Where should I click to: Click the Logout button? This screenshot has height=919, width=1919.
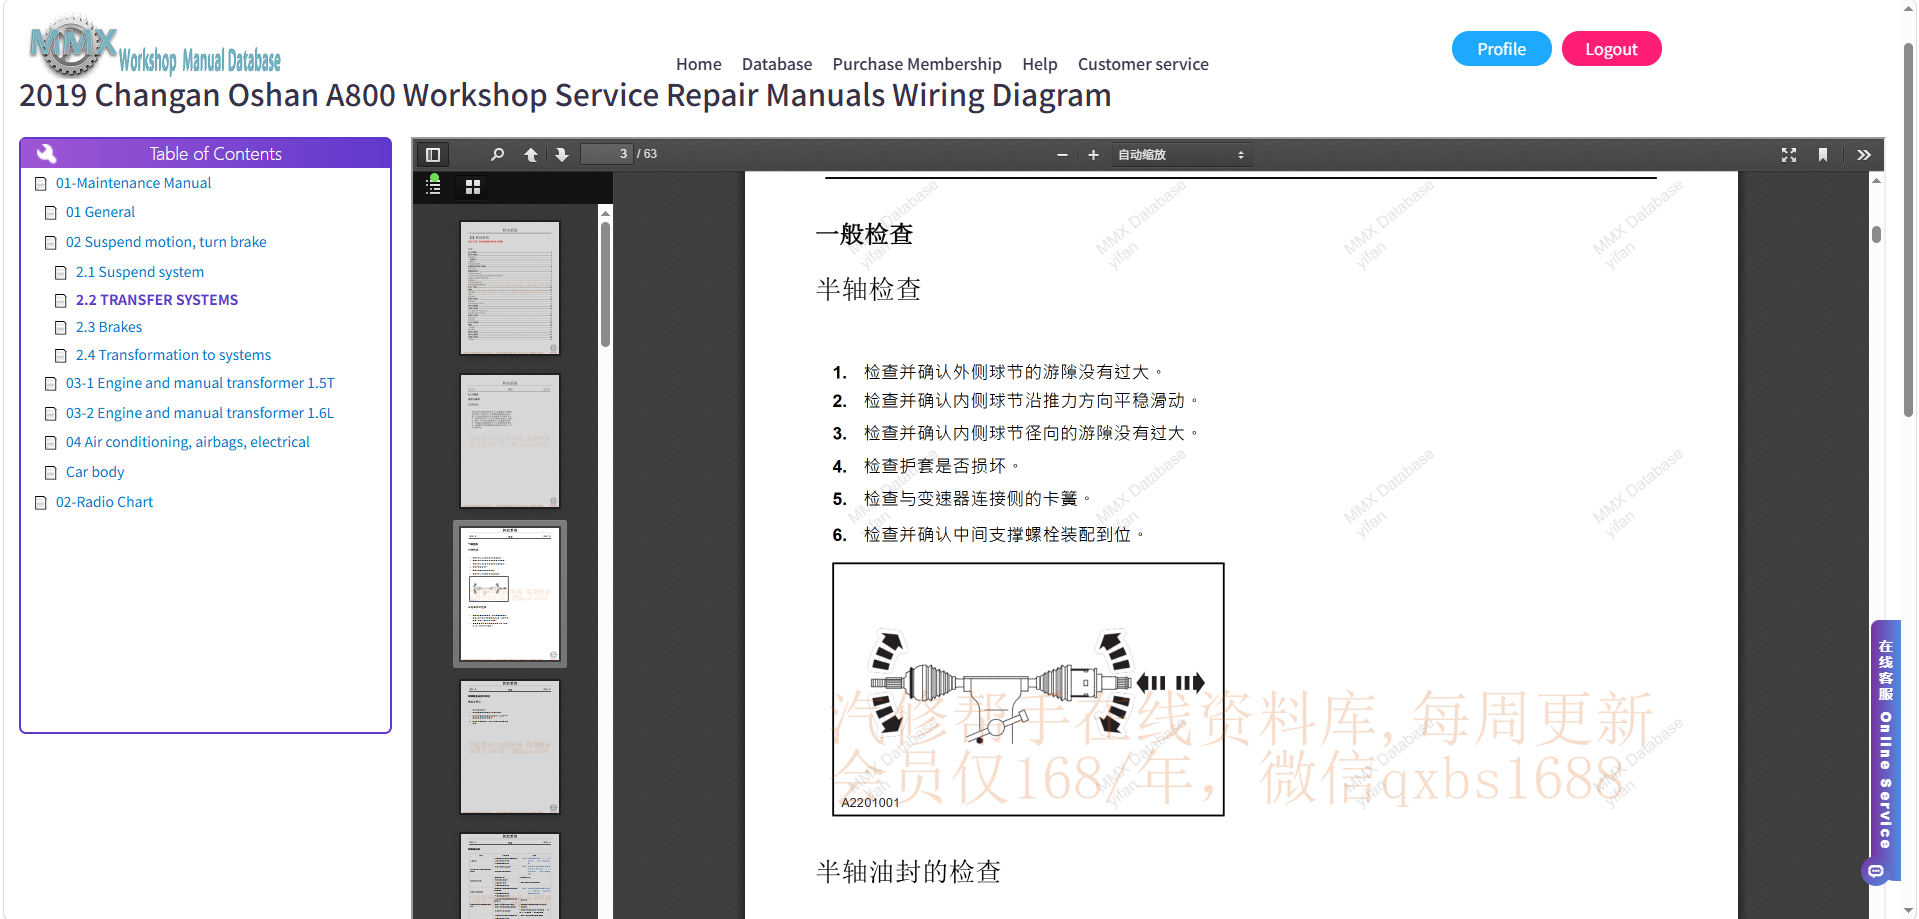click(1611, 49)
